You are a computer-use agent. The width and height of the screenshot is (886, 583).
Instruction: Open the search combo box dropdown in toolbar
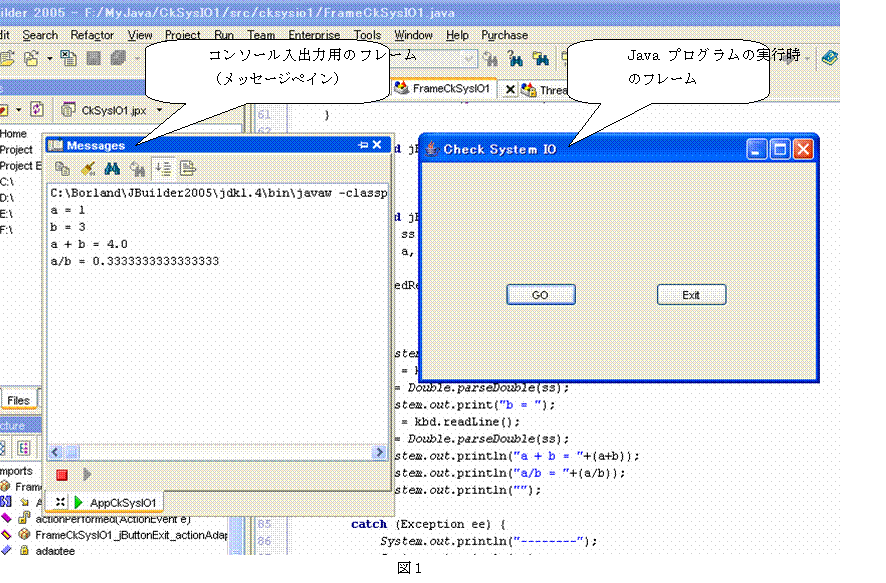tap(469, 59)
